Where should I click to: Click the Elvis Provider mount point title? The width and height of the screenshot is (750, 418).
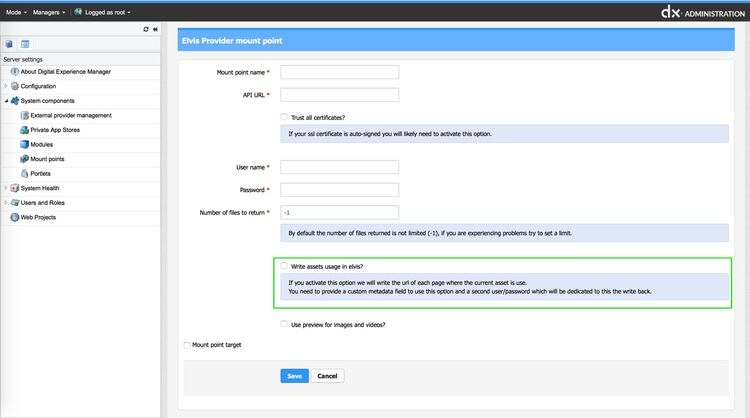(x=232, y=41)
